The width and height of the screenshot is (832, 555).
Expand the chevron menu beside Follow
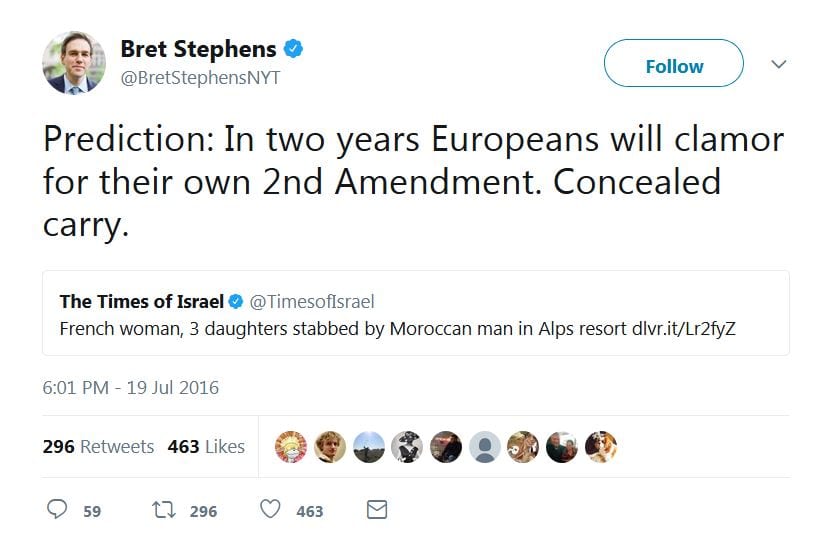[x=780, y=65]
